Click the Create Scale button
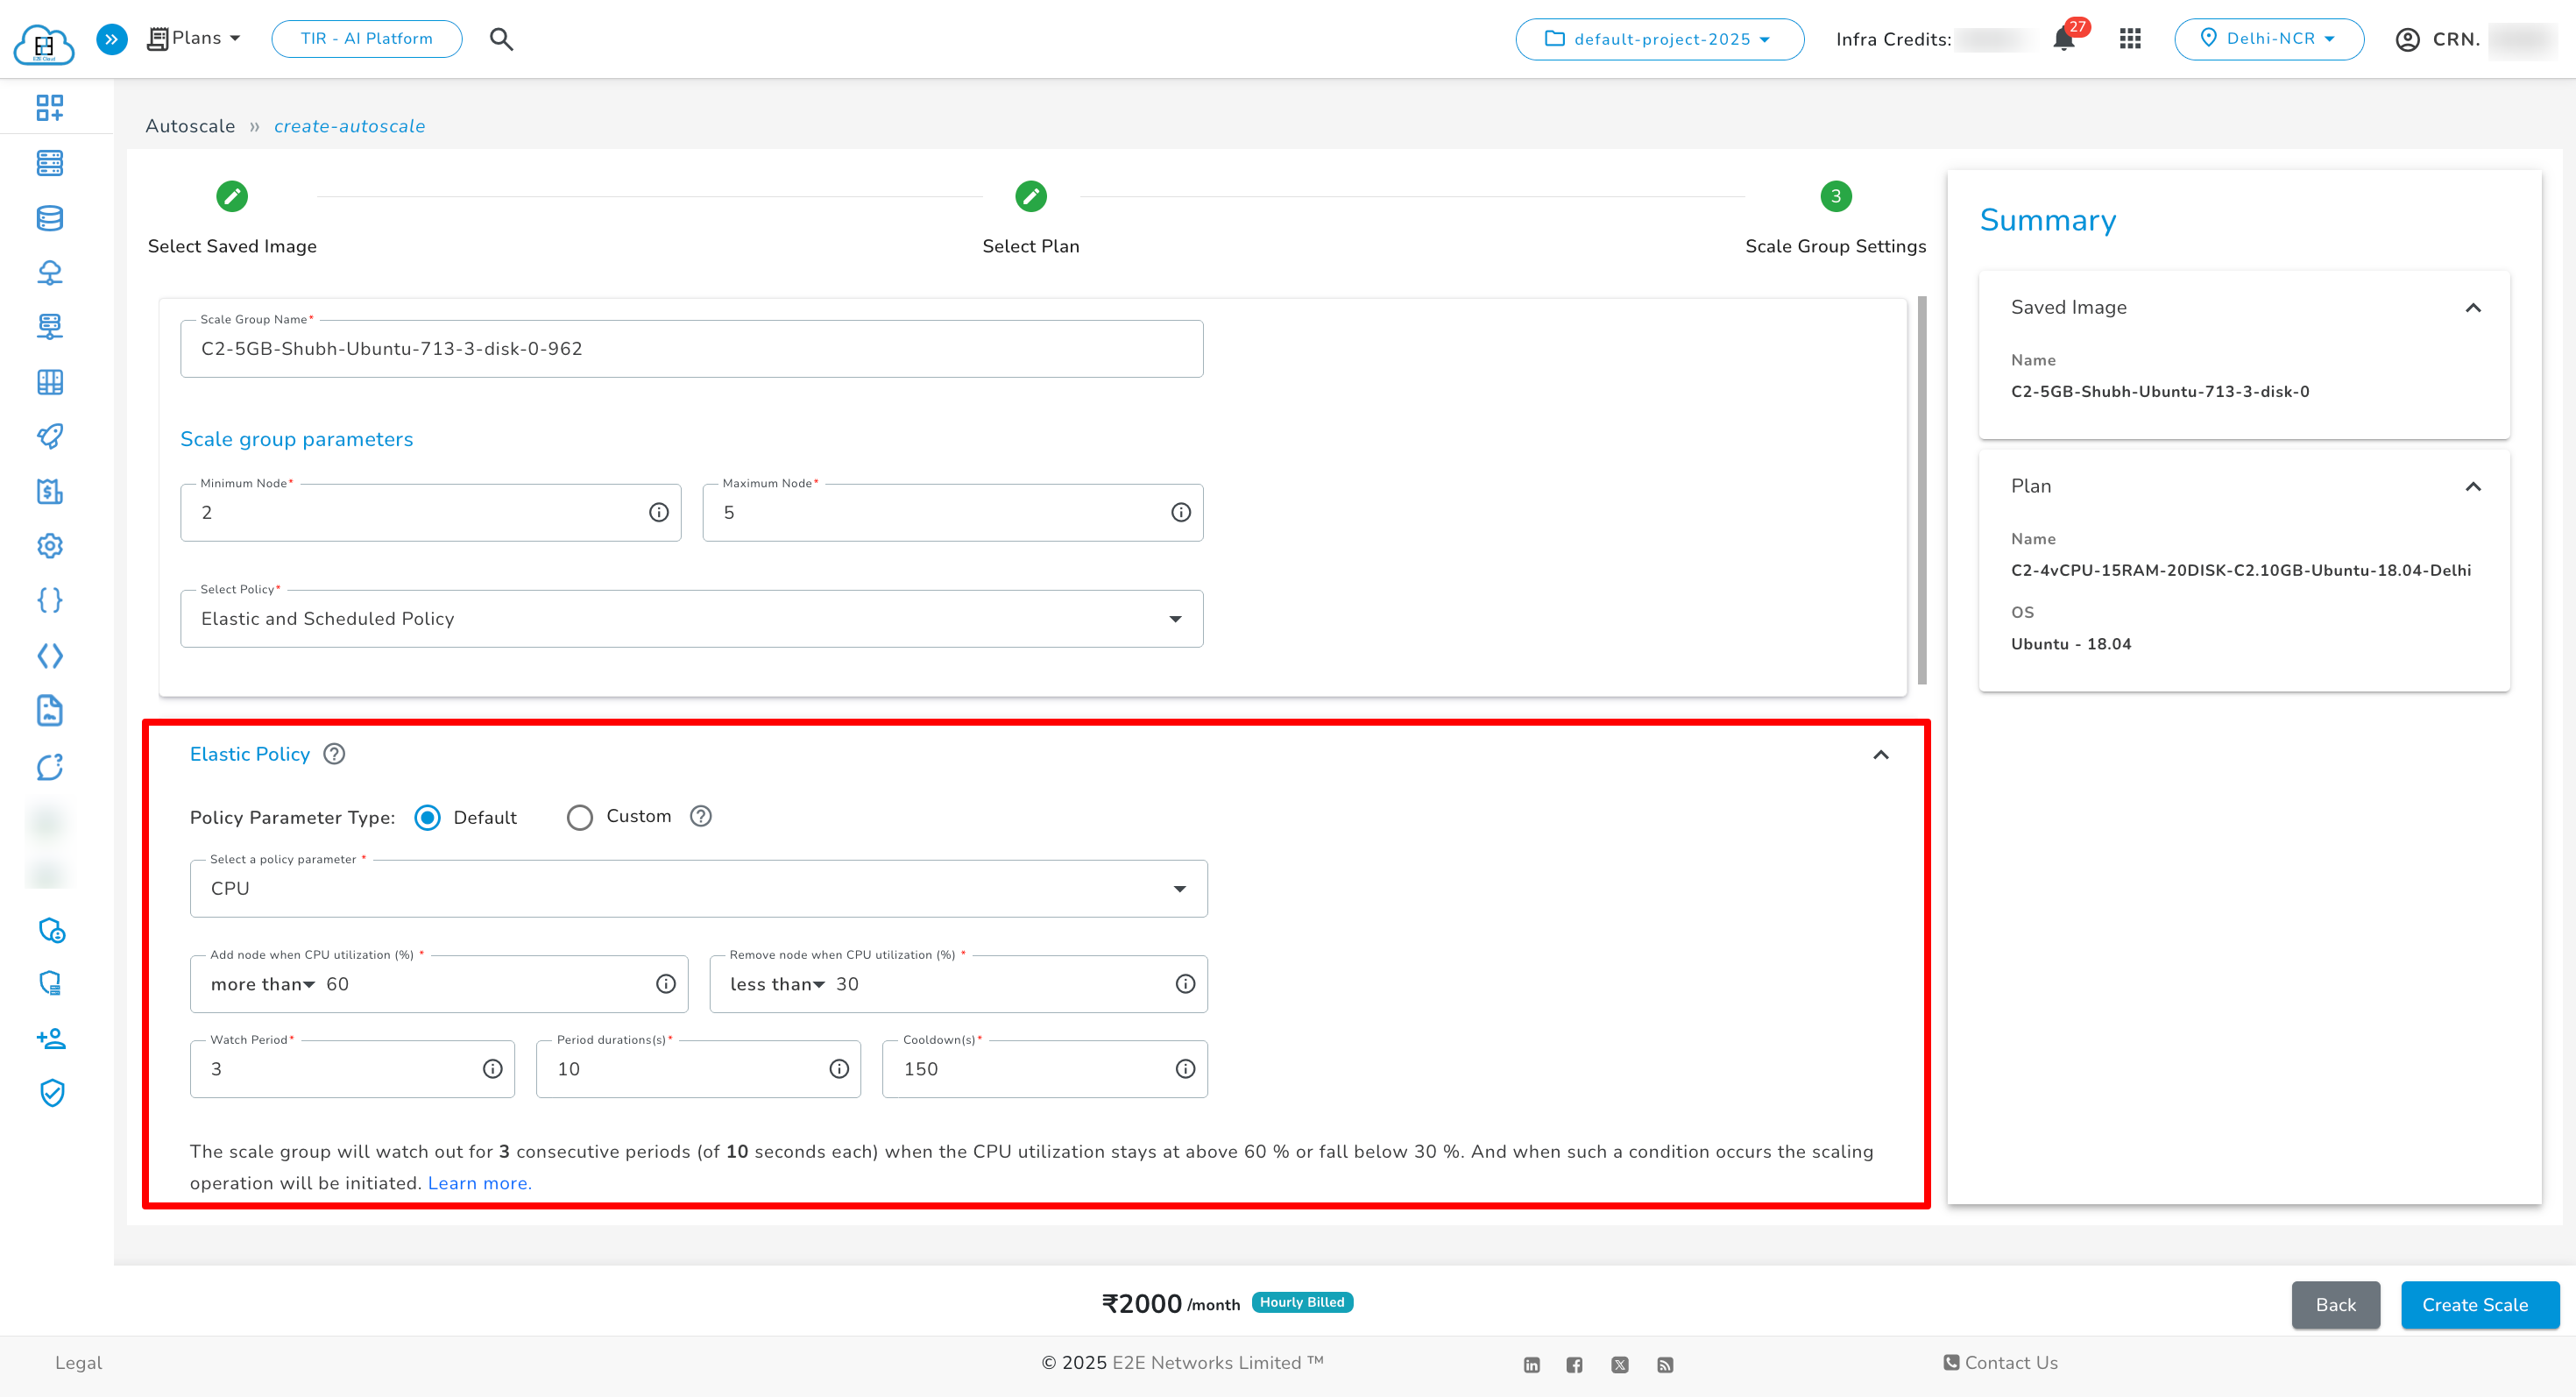Image resolution: width=2576 pixels, height=1397 pixels. [x=2475, y=1305]
